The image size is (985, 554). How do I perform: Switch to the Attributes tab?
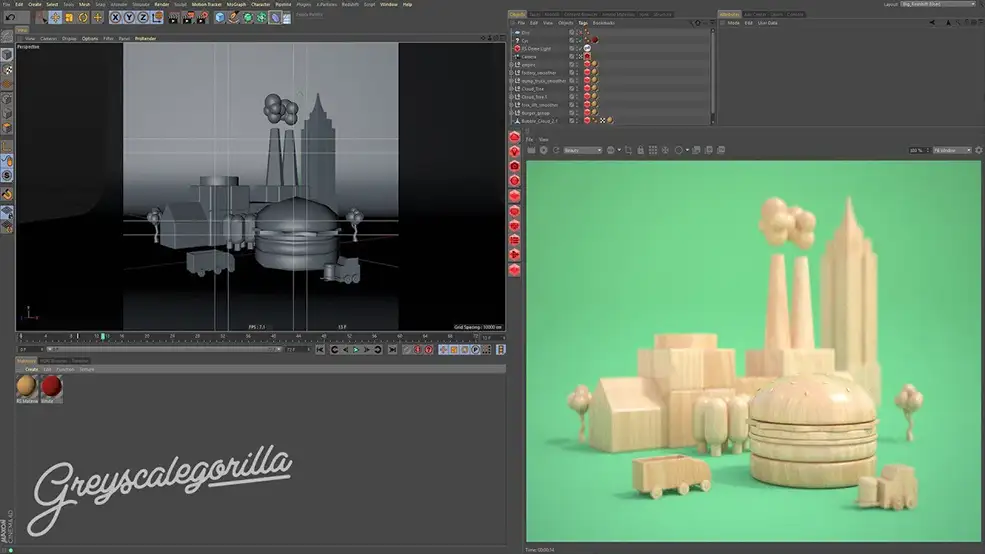[729, 14]
